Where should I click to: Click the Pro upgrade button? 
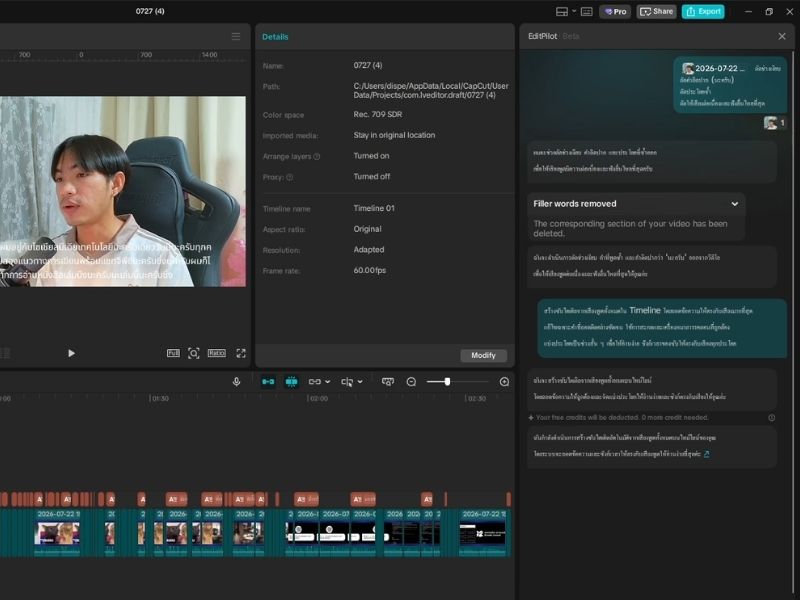coord(615,11)
